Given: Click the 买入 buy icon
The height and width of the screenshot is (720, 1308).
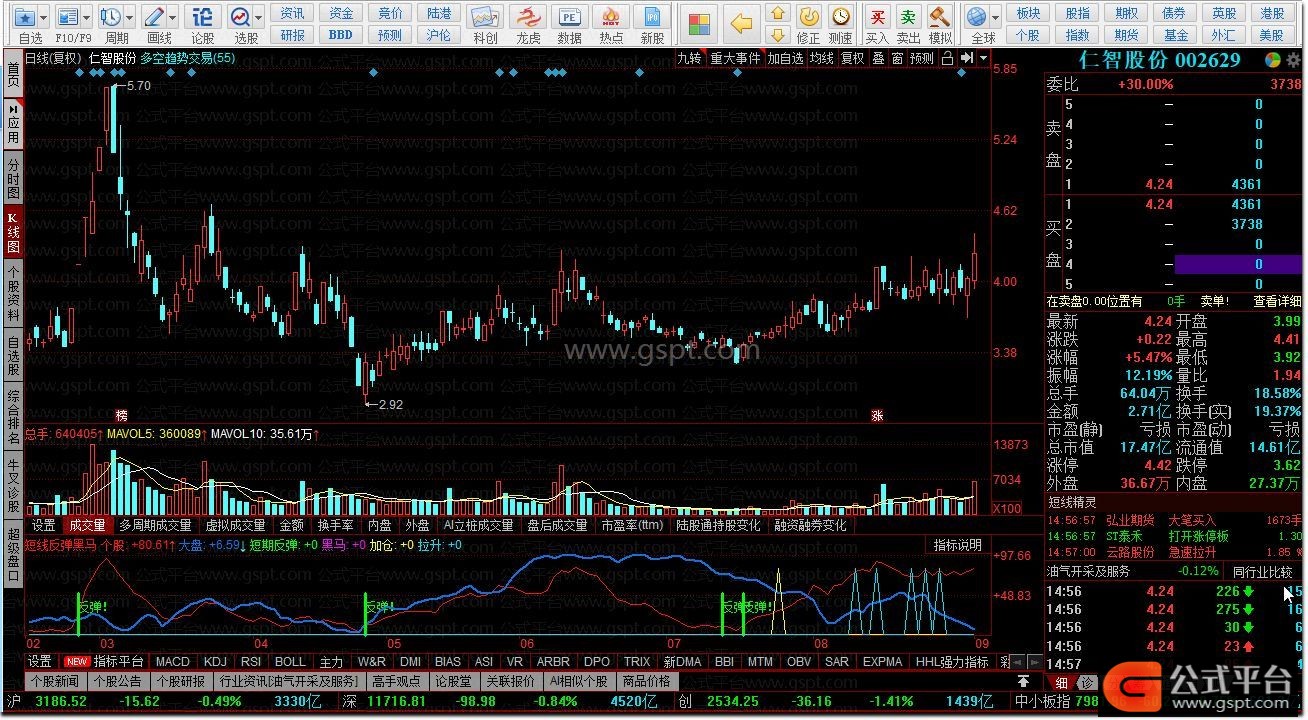Looking at the screenshot, I should (877, 17).
